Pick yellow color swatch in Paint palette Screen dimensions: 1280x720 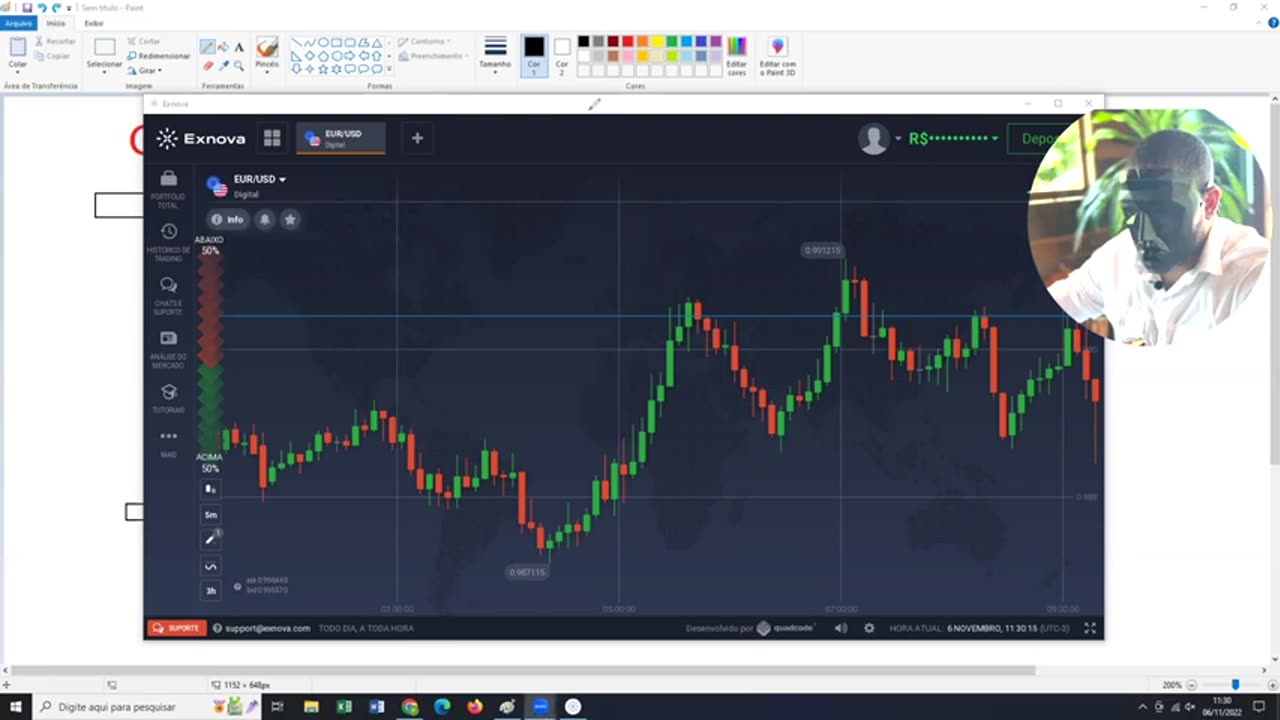[x=657, y=41]
